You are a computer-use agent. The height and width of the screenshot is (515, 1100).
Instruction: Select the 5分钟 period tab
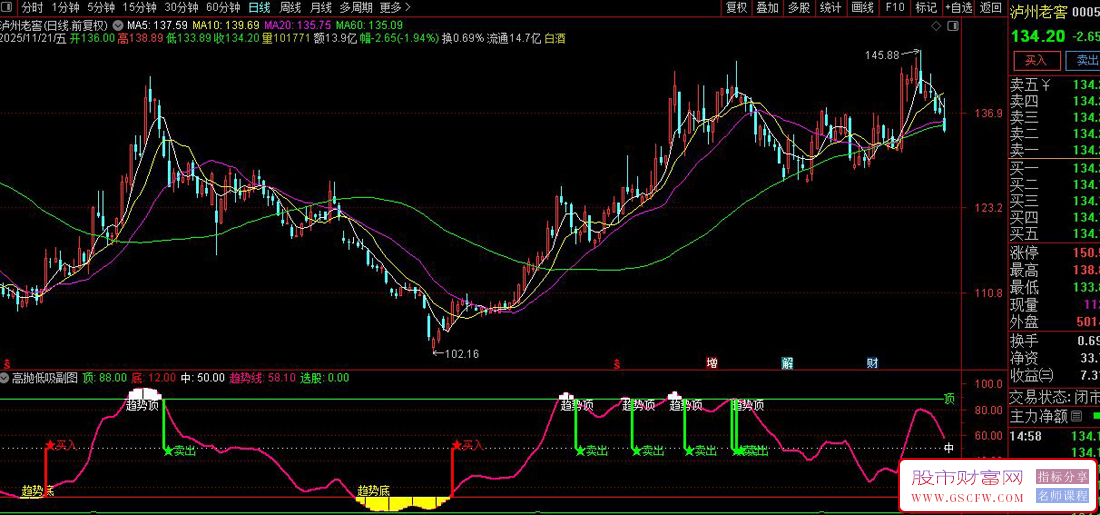(101, 8)
